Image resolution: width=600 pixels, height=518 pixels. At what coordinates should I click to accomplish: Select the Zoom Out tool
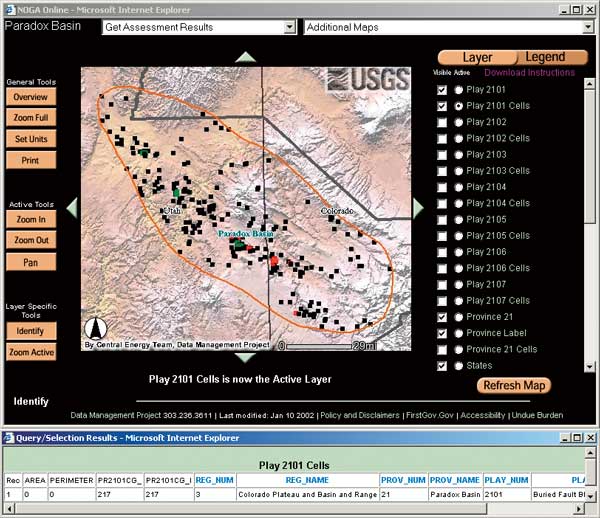tap(31, 240)
